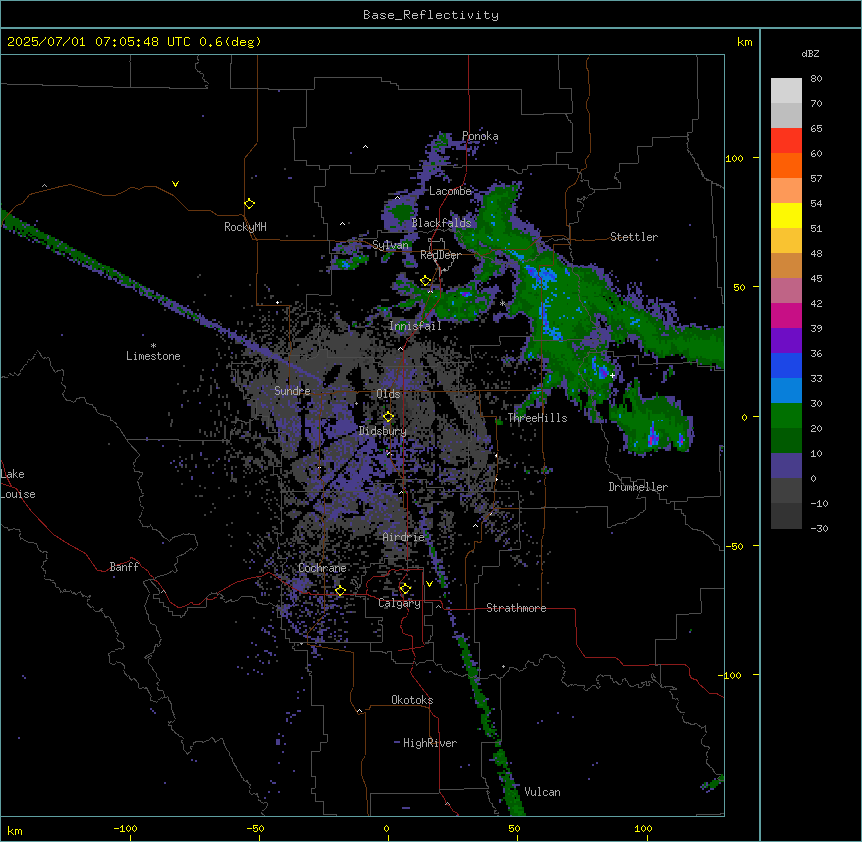Pick the blue 33-36 dBZ legend swatch
862x842 pixels.
click(786, 365)
